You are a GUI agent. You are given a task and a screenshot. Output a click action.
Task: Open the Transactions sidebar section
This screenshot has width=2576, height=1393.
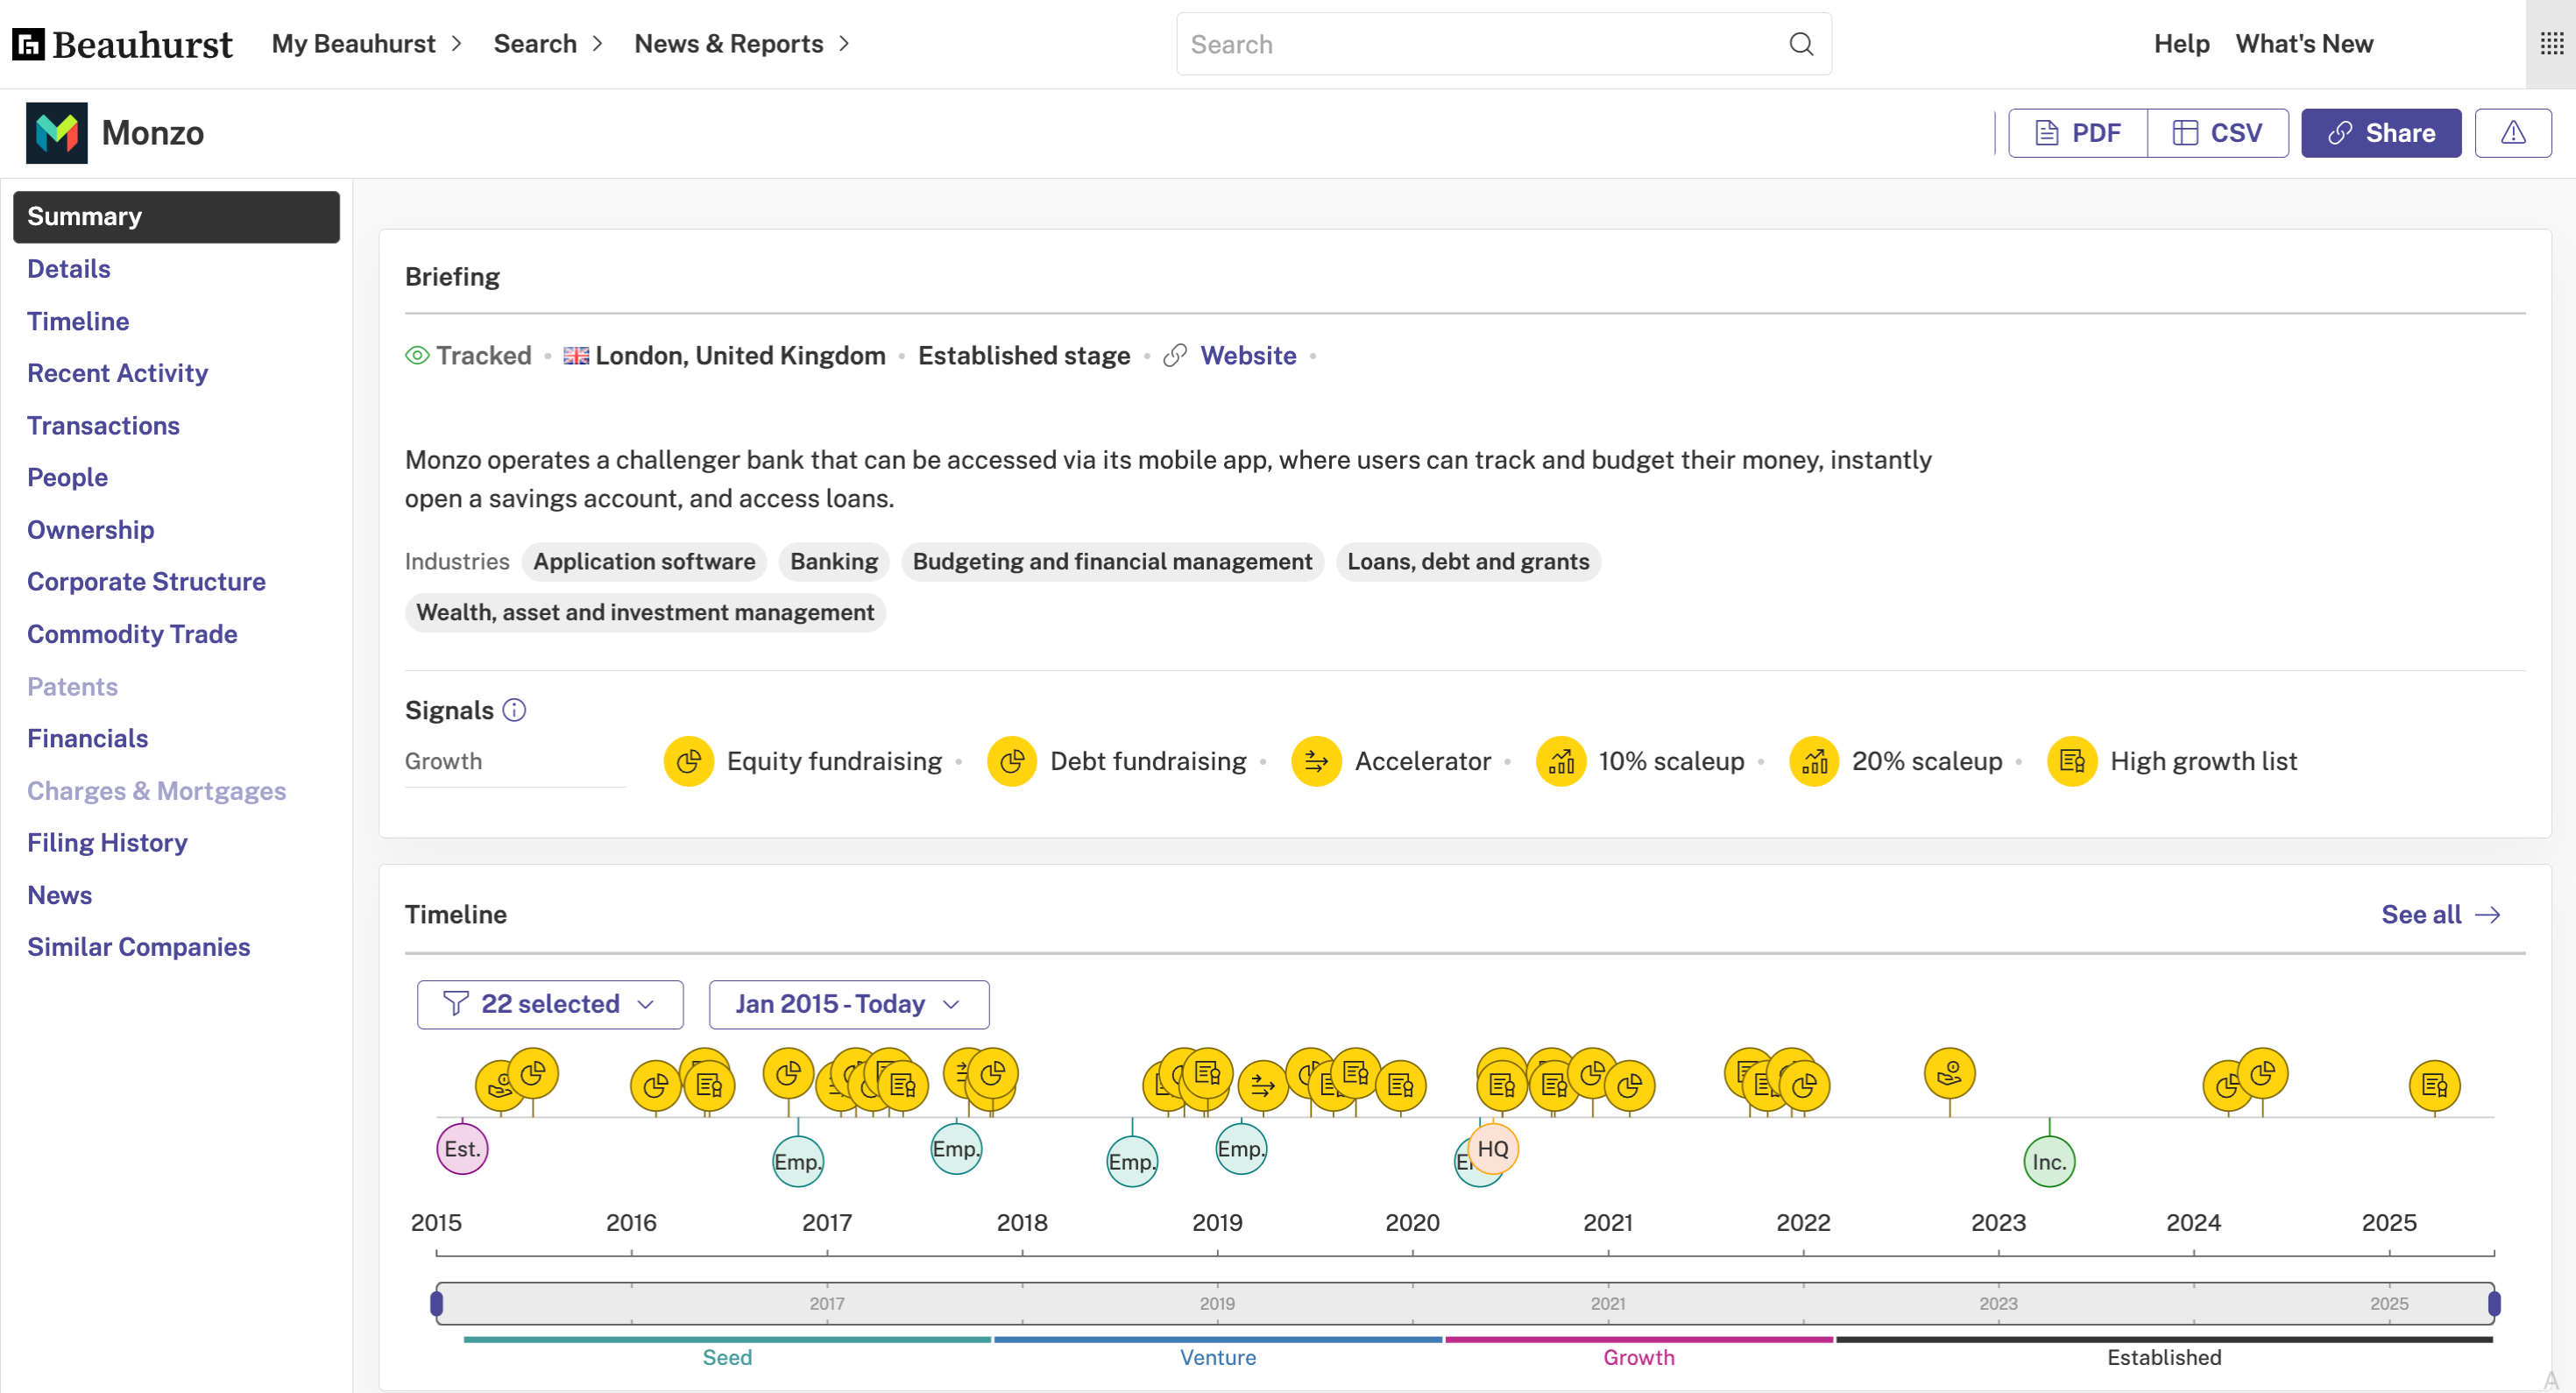(103, 426)
